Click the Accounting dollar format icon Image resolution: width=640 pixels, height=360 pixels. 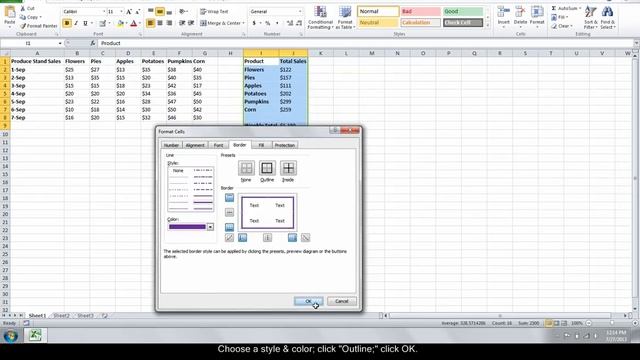254,23
